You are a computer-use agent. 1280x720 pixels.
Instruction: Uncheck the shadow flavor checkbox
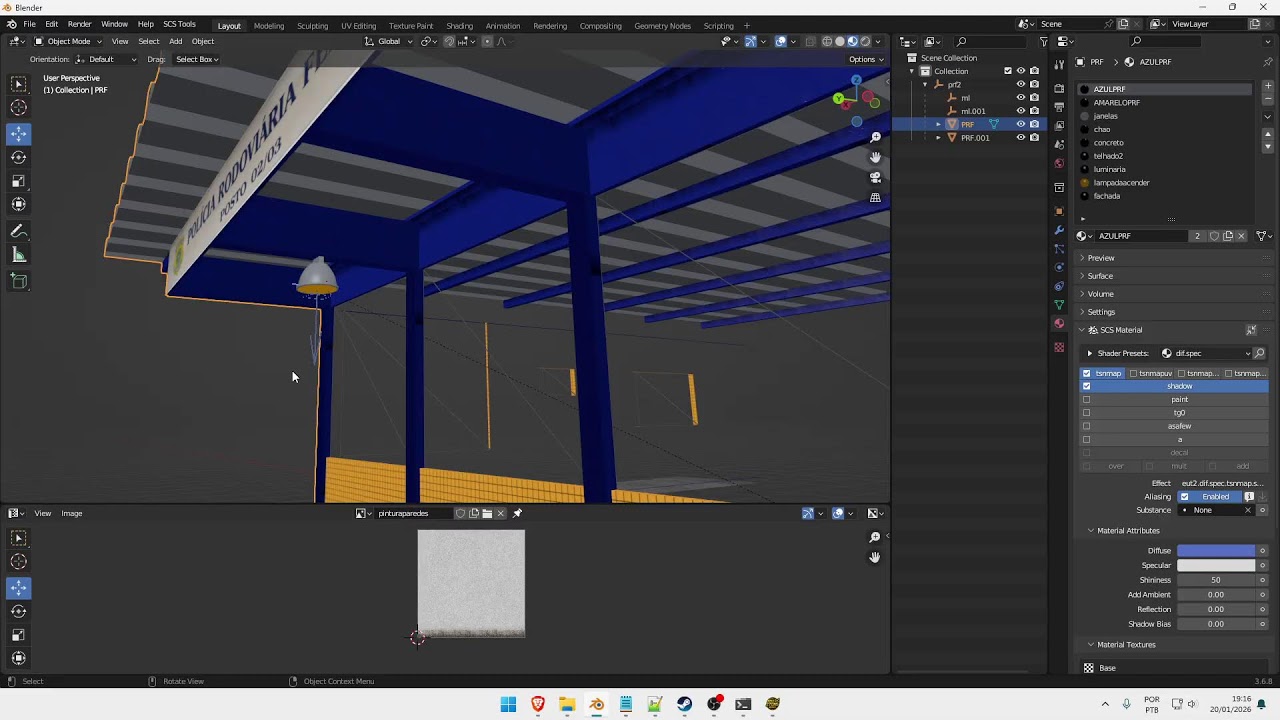(x=1087, y=386)
